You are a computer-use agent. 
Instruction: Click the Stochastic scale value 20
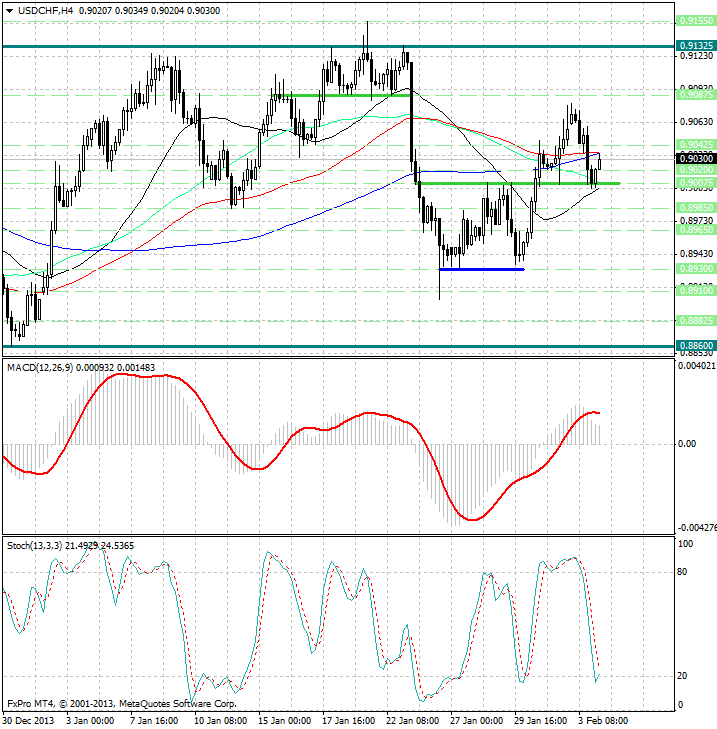tap(682, 676)
